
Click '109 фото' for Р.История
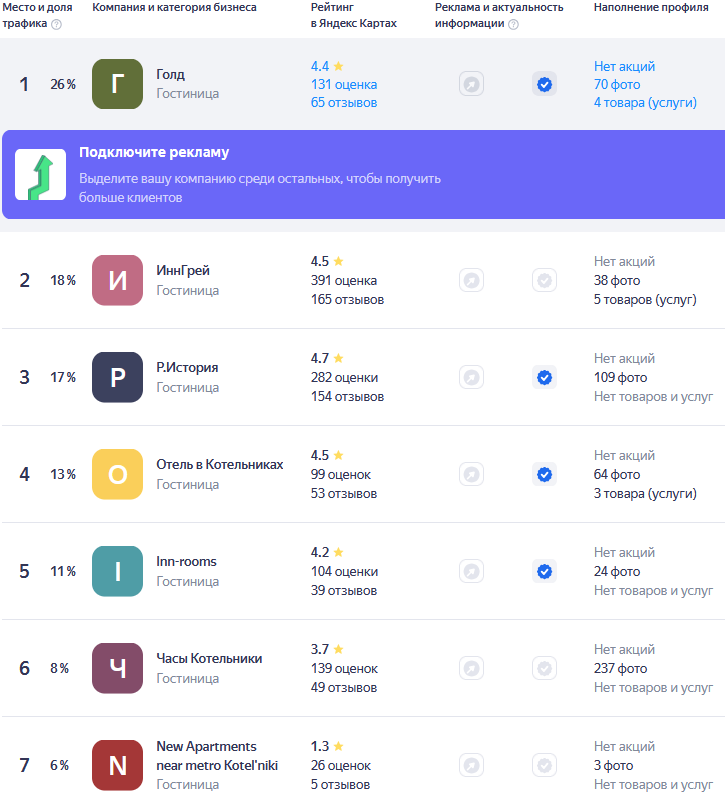621,377
